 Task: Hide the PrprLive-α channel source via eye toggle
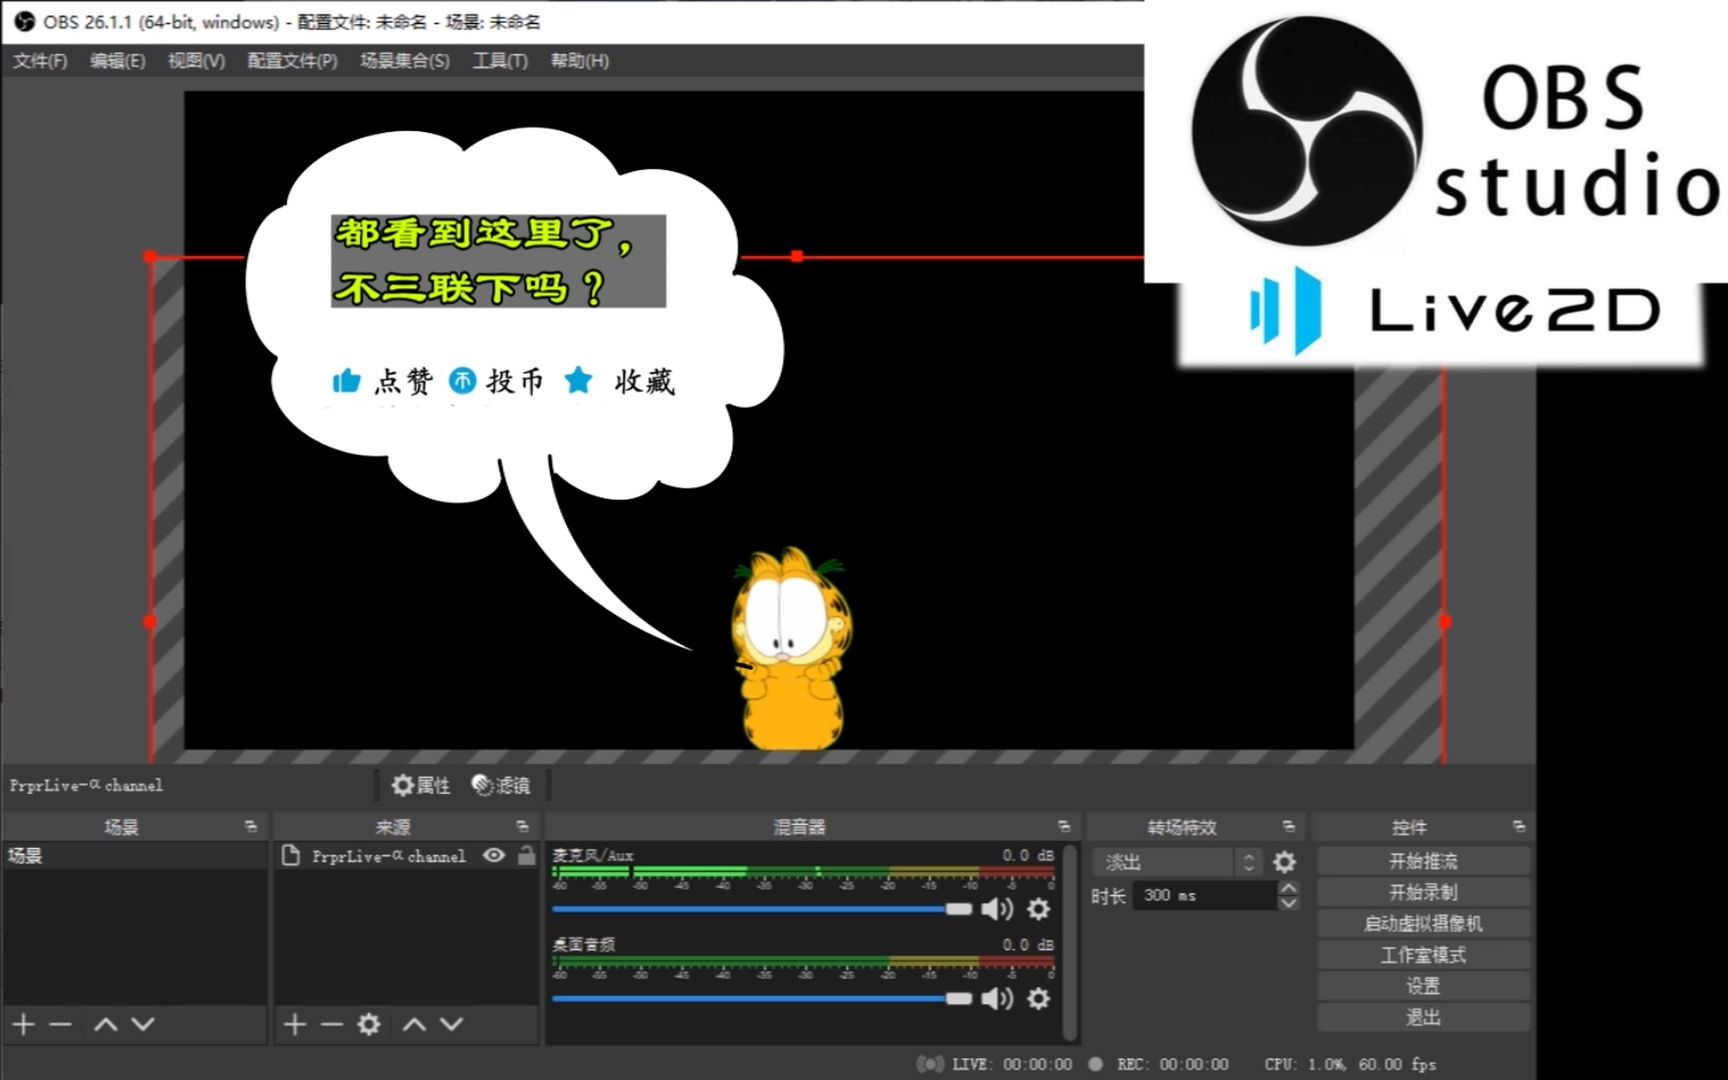(493, 856)
